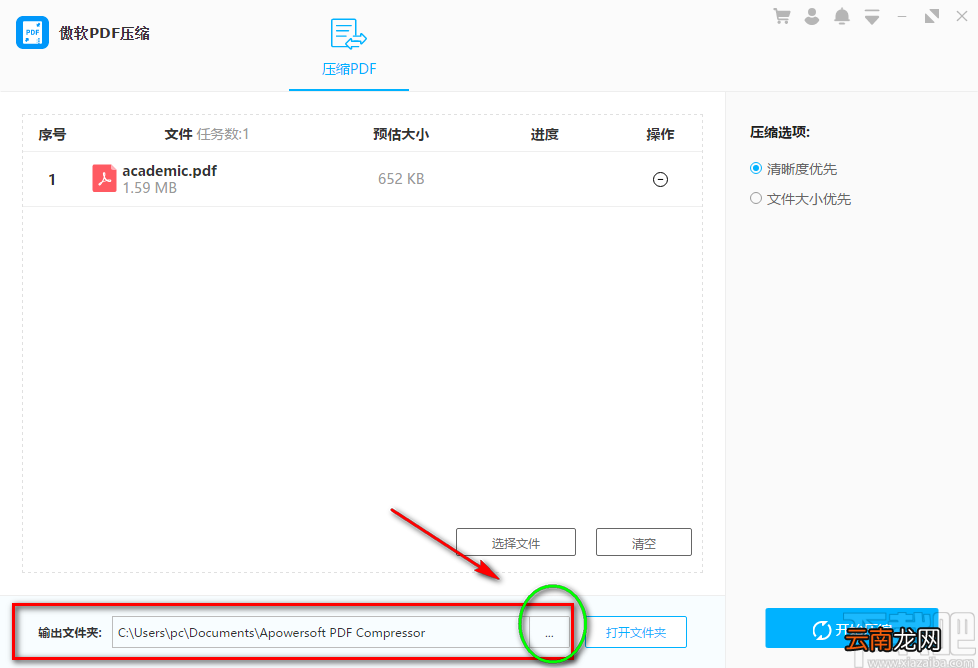
Task: Browse output folder with the ... button
Action: pos(549,632)
